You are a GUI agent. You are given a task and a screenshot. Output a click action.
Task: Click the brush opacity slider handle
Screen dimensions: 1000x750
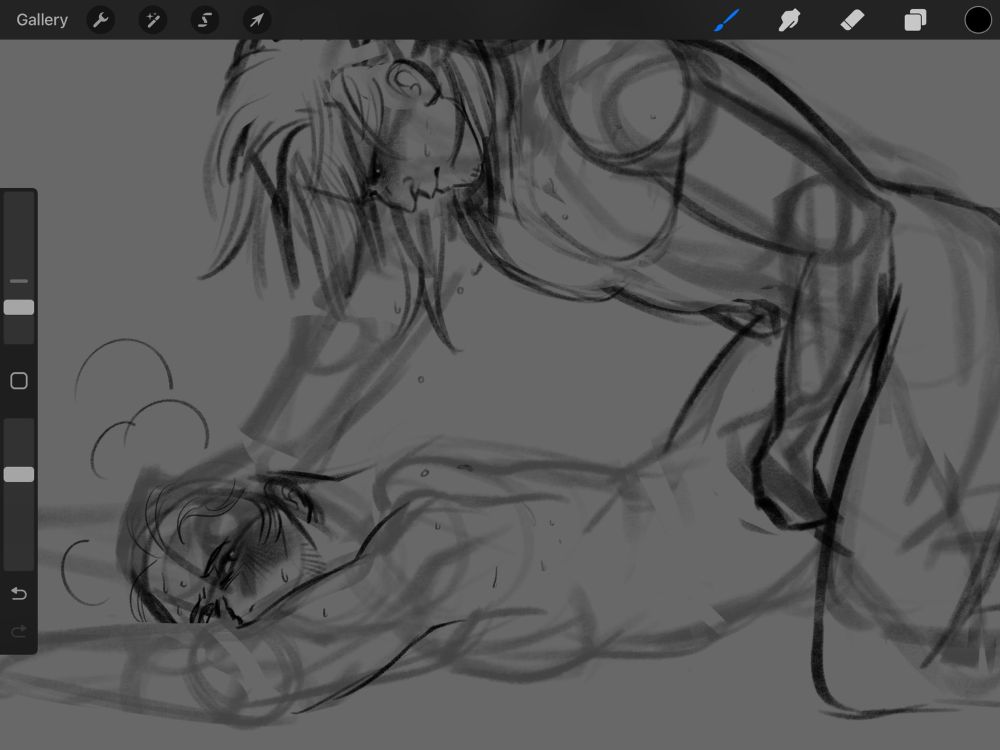(x=19, y=474)
